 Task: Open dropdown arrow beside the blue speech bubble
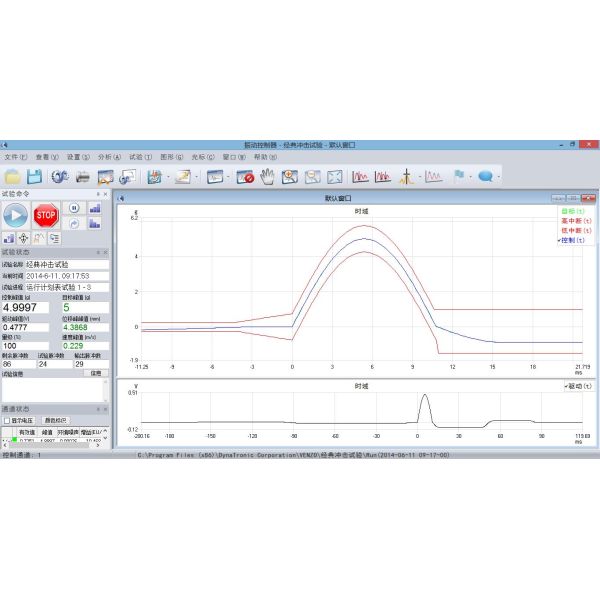point(500,177)
